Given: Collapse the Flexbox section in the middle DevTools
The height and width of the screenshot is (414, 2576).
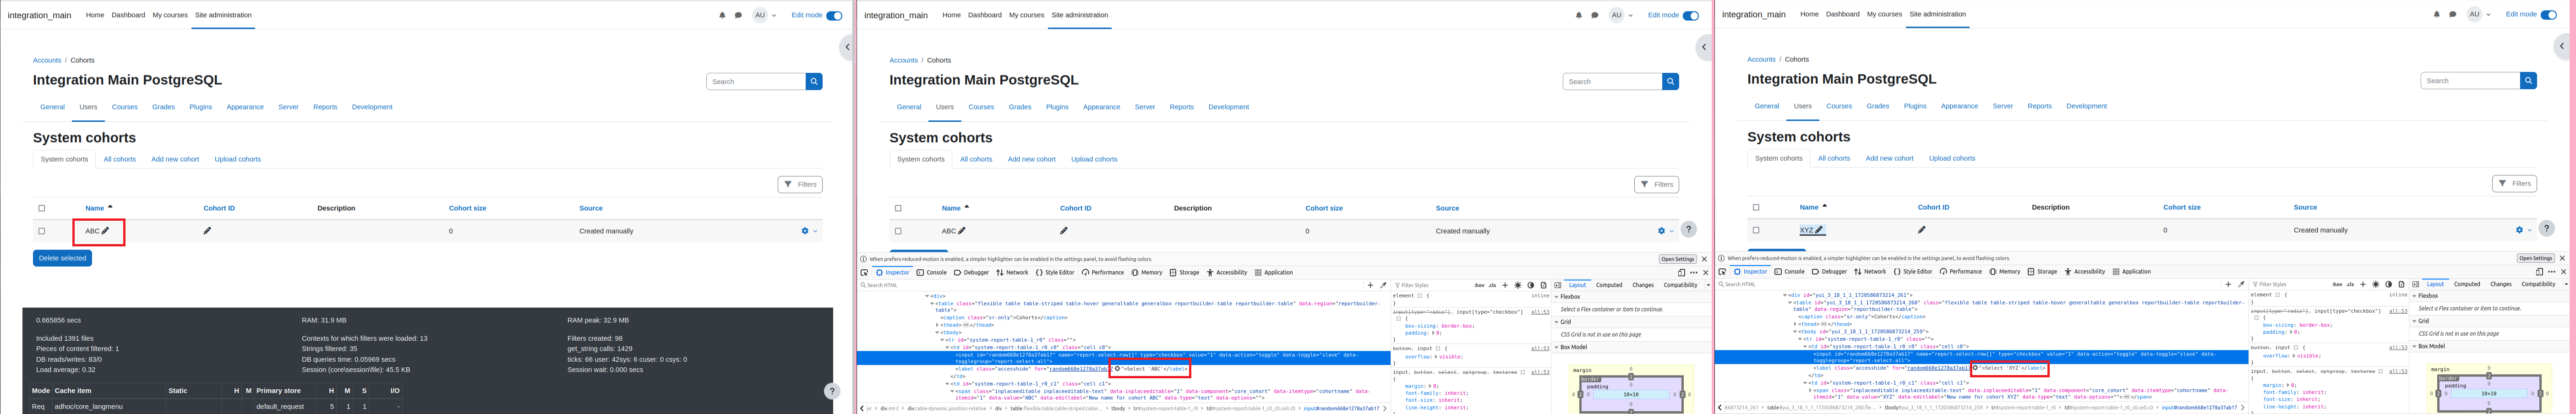Looking at the screenshot, I should pos(1557,297).
